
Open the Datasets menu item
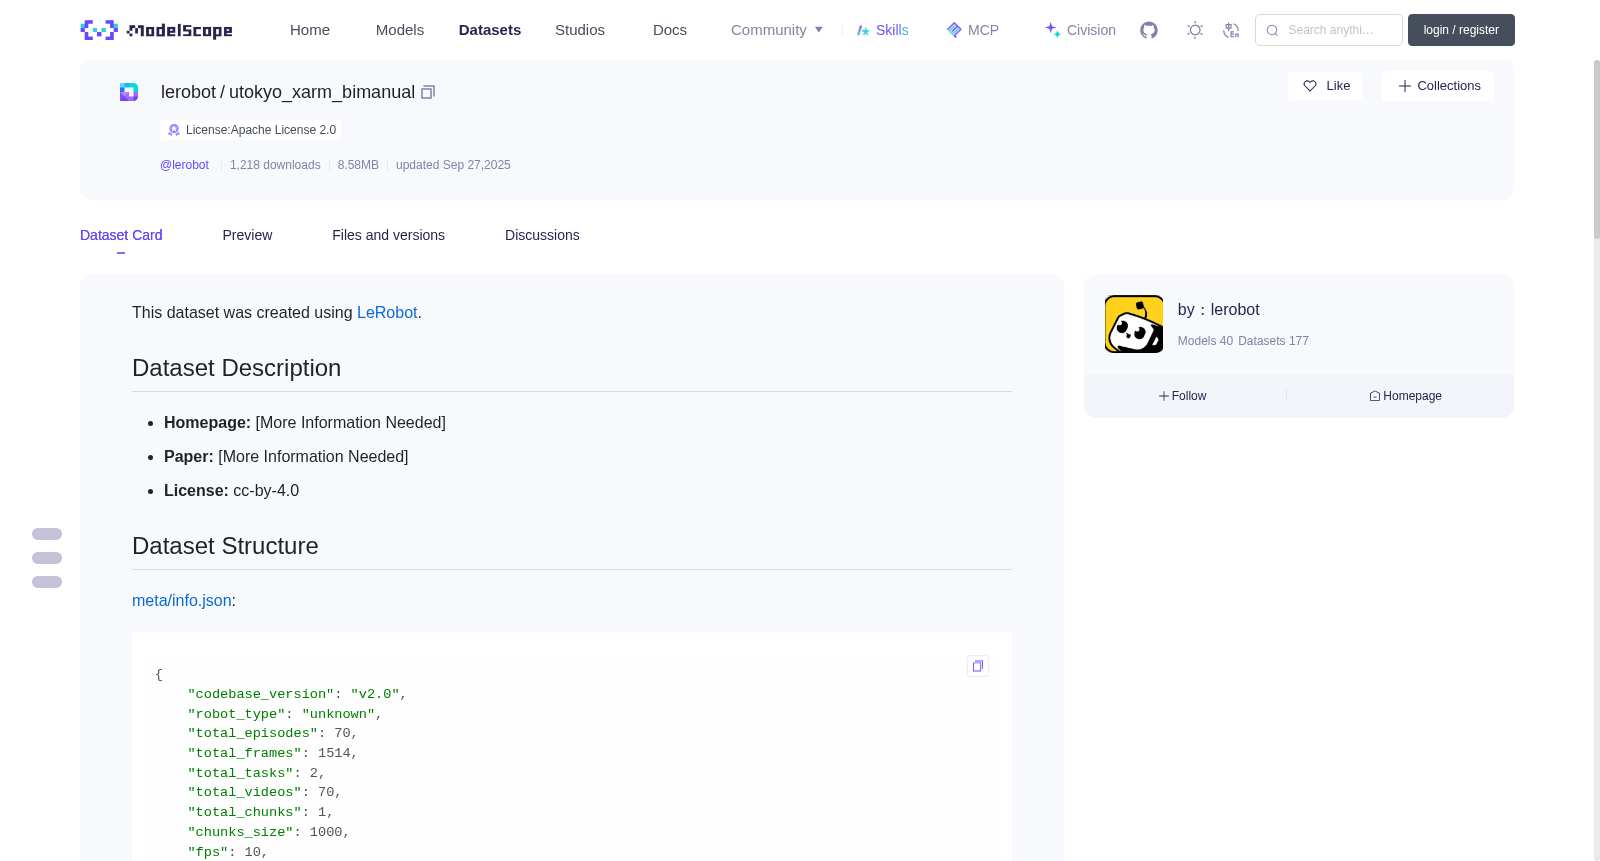tap(490, 30)
